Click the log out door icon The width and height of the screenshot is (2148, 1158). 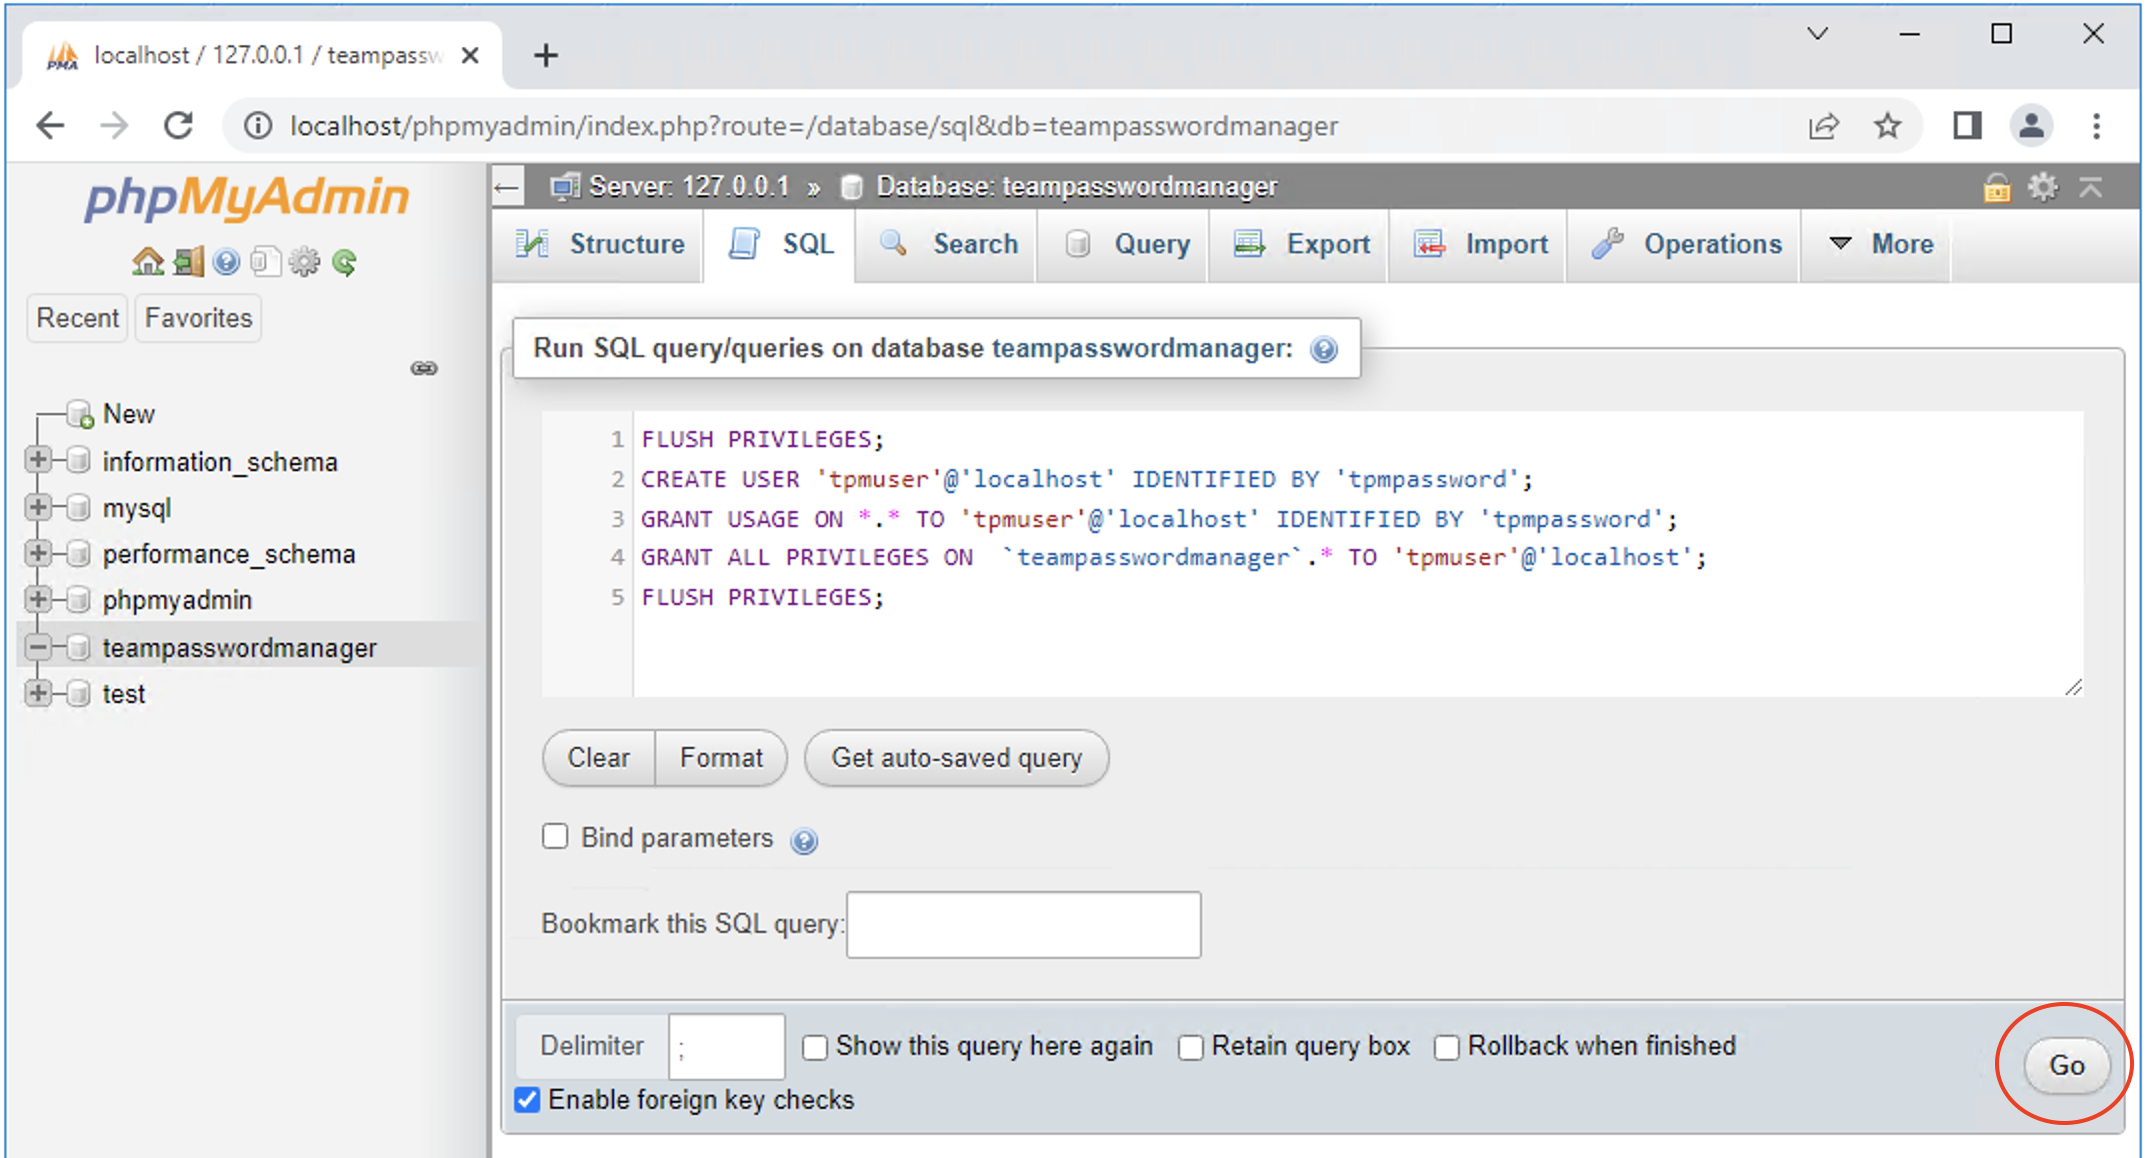pyautogui.click(x=188, y=262)
